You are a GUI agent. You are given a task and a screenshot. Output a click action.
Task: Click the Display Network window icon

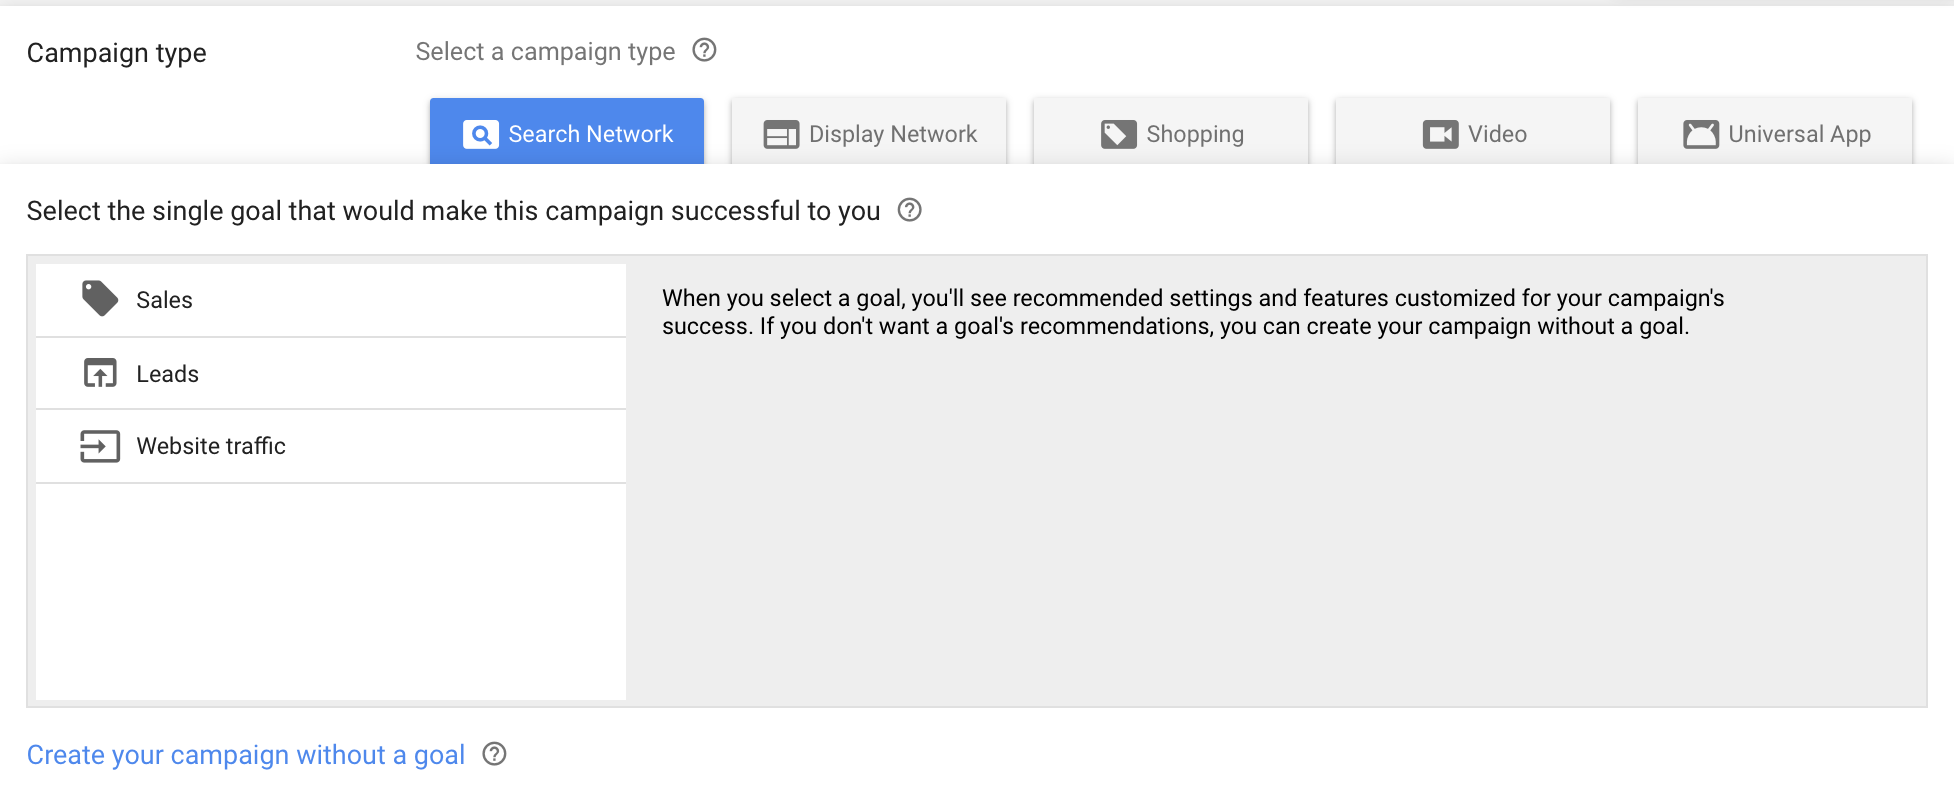click(781, 135)
